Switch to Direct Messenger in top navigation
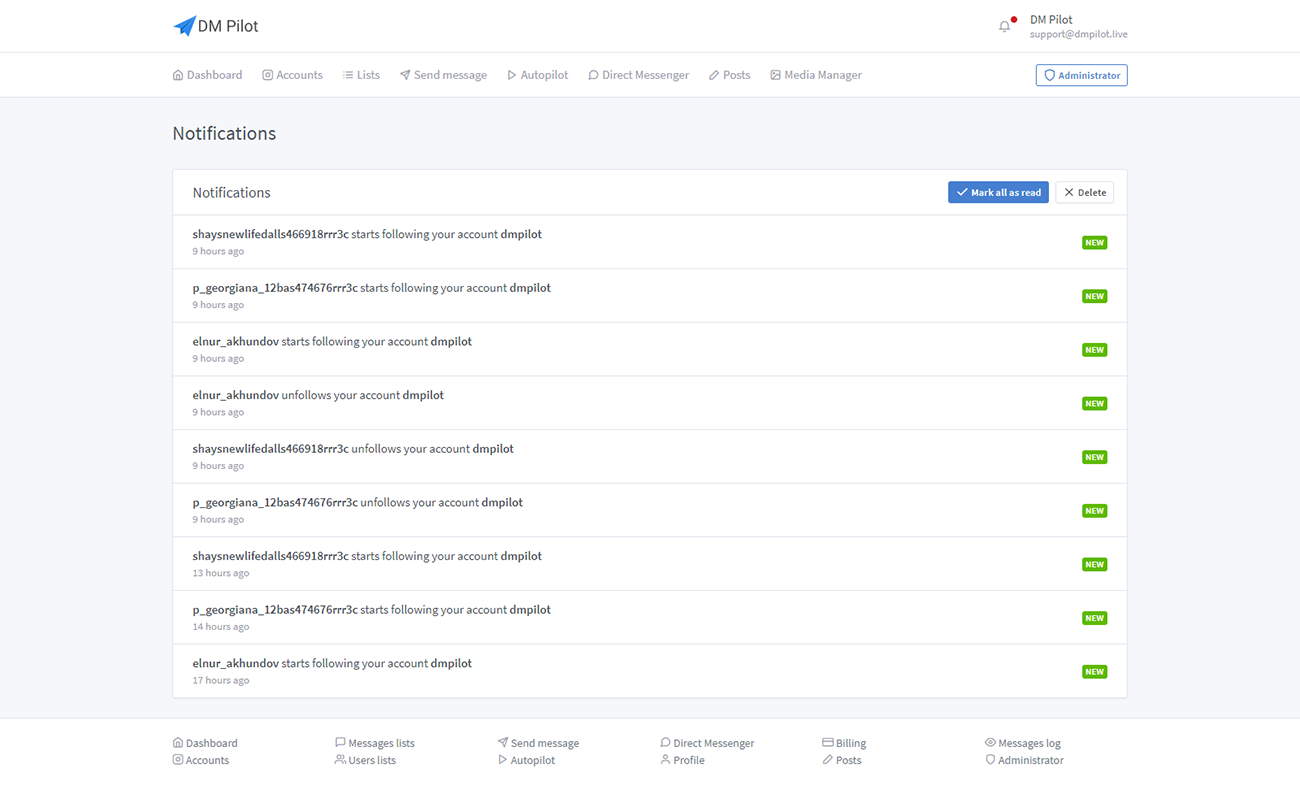 coord(638,75)
